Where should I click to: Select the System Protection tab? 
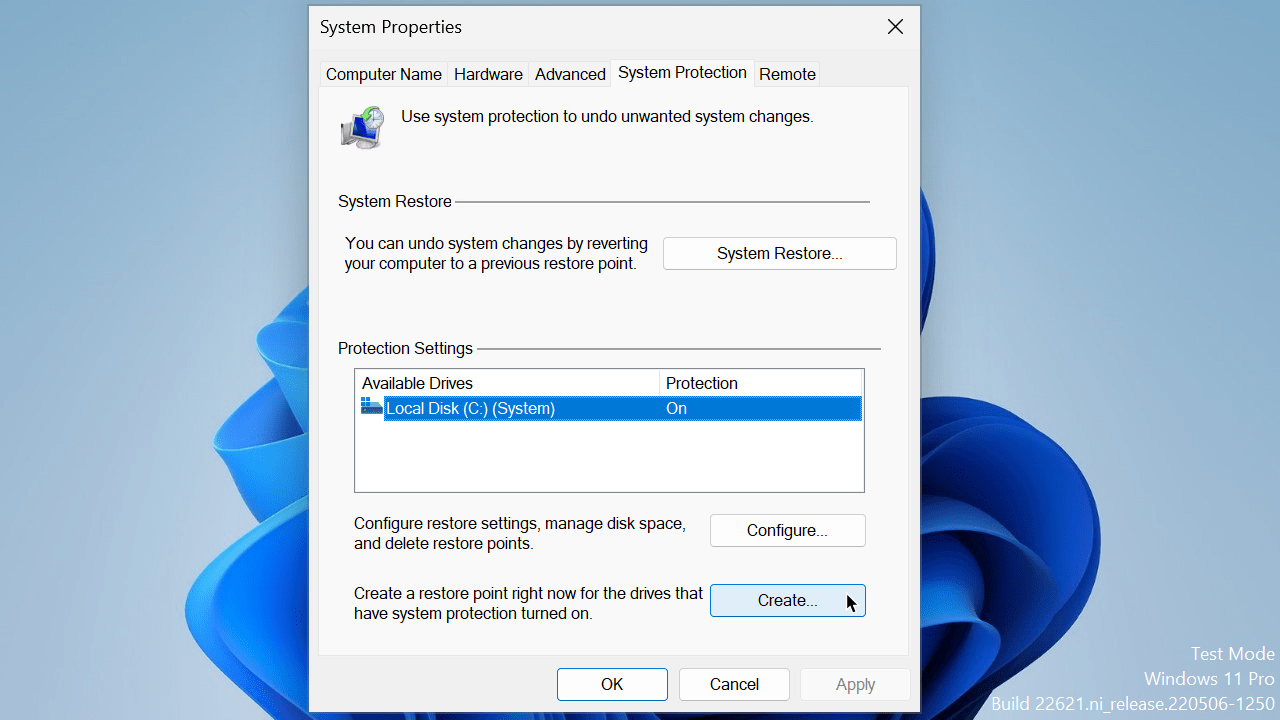pyautogui.click(x=682, y=73)
